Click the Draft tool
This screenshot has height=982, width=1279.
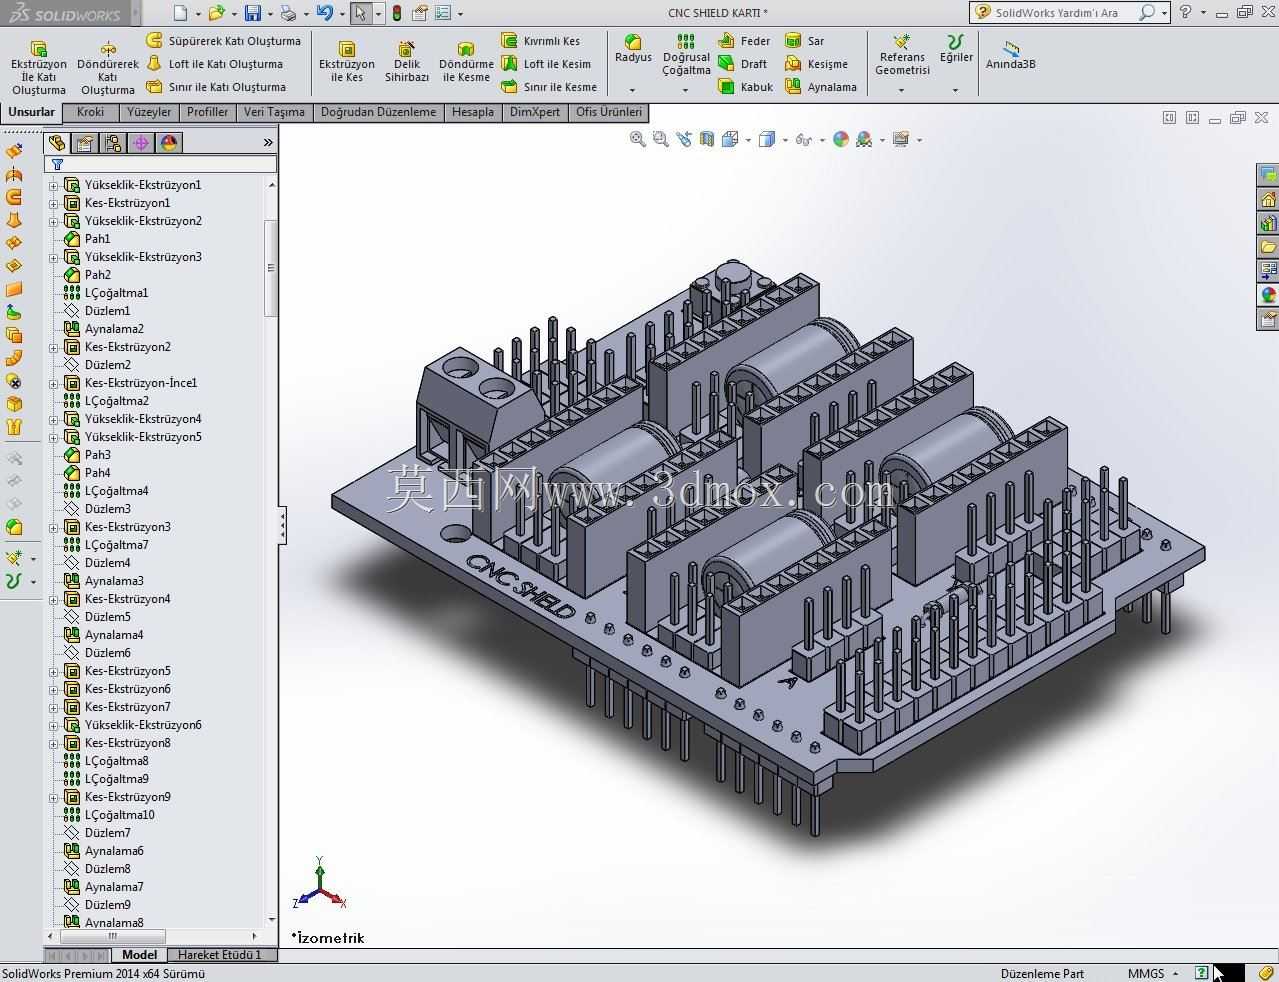(742, 64)
